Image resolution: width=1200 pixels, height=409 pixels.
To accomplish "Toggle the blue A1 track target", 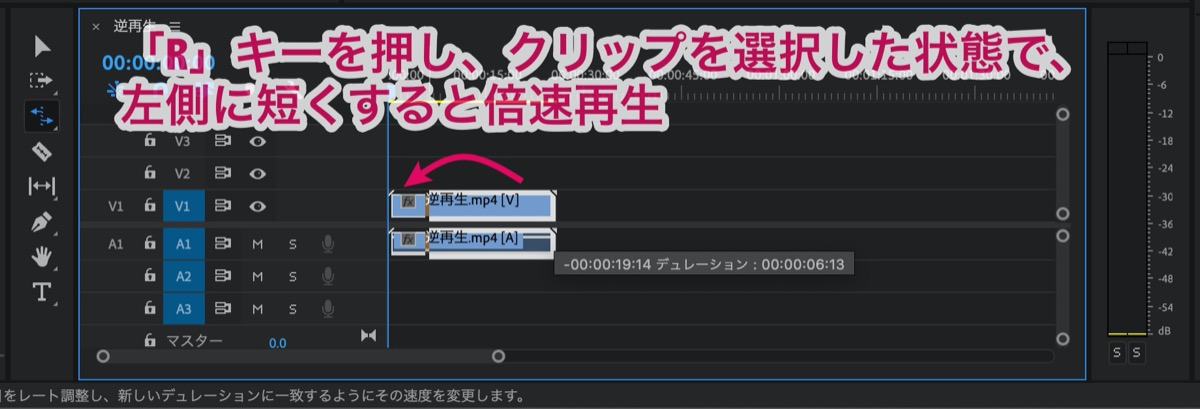I will (x=184, y=243).
